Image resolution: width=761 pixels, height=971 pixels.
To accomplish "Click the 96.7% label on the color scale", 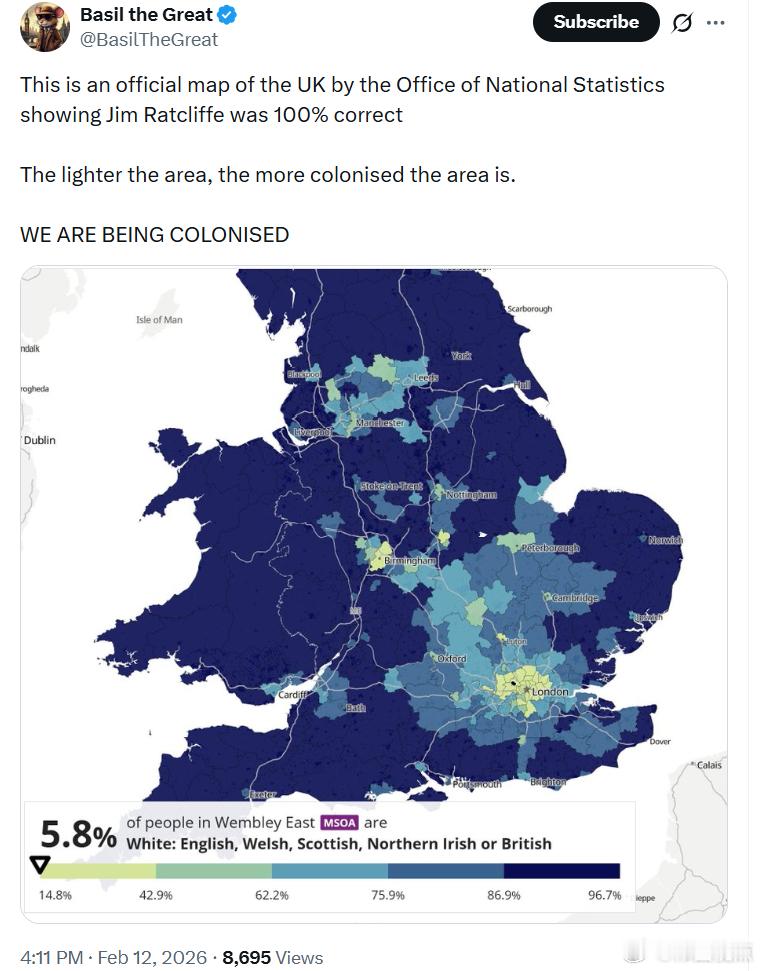I will (x=603, y=896).
